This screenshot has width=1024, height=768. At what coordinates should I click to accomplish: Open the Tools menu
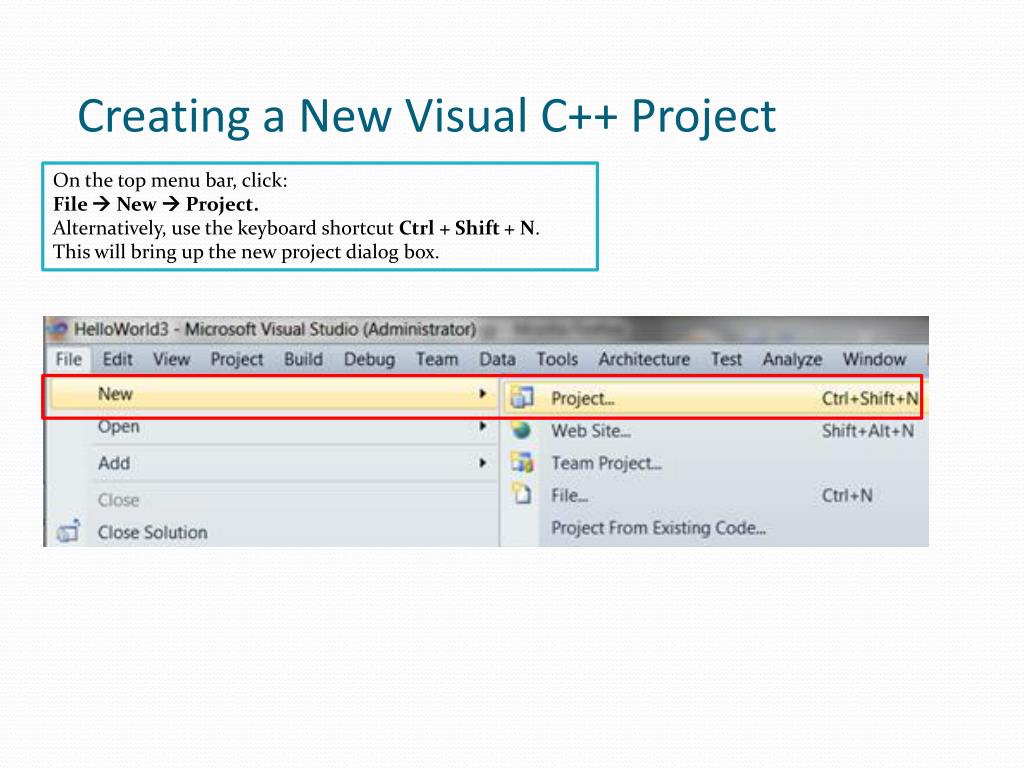click(557, 359)
